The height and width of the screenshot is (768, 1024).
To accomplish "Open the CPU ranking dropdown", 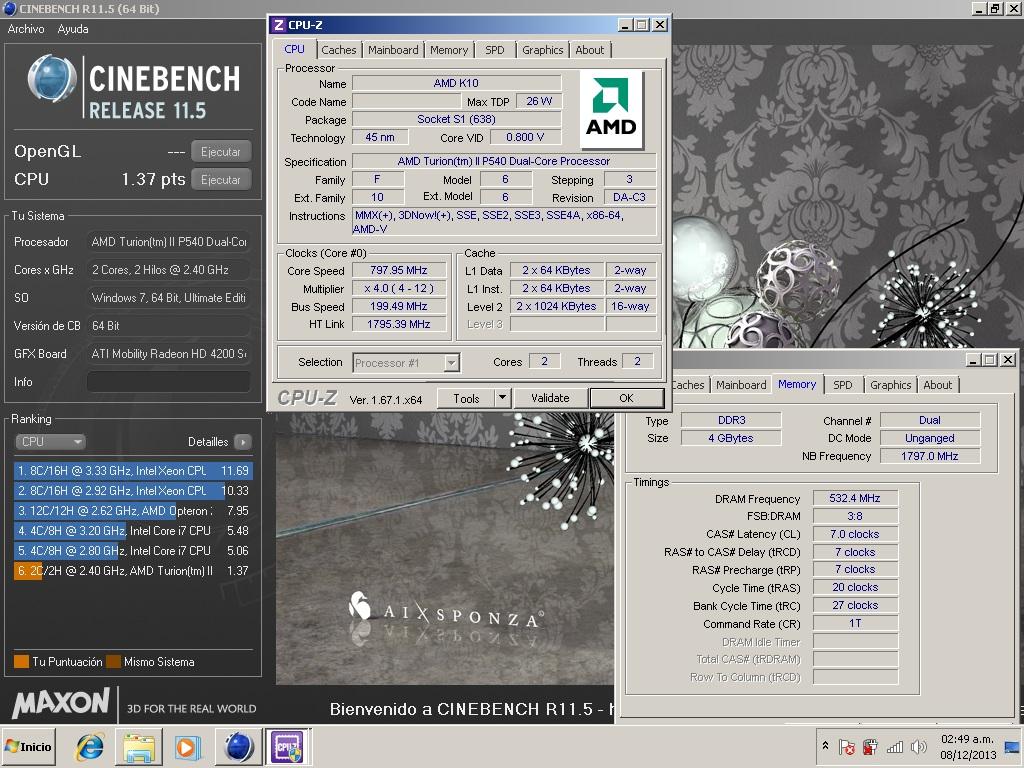I will [x=50, y=441].
